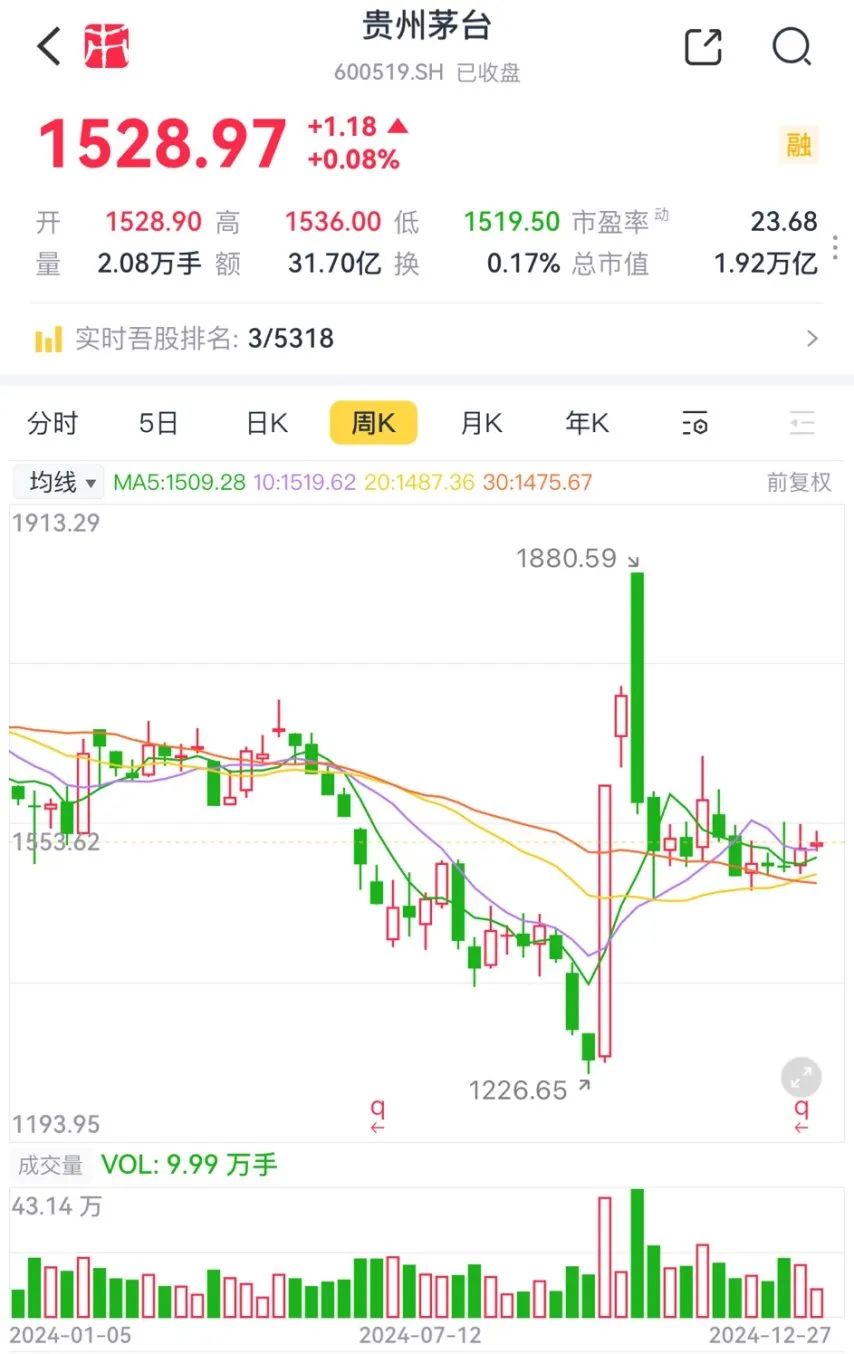
Task: Switch to the 分时 tab
Action: [x=53, y=423]
